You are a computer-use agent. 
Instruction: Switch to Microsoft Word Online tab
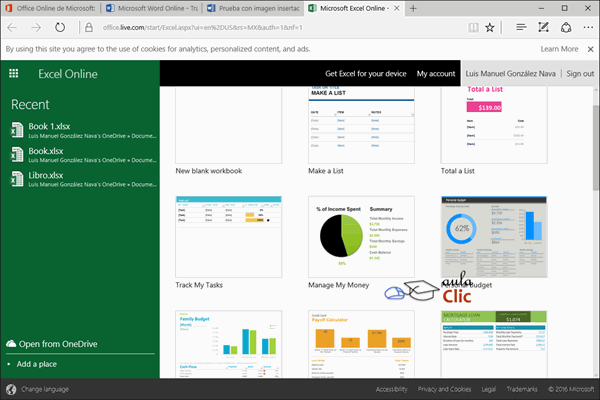point(150,8)
